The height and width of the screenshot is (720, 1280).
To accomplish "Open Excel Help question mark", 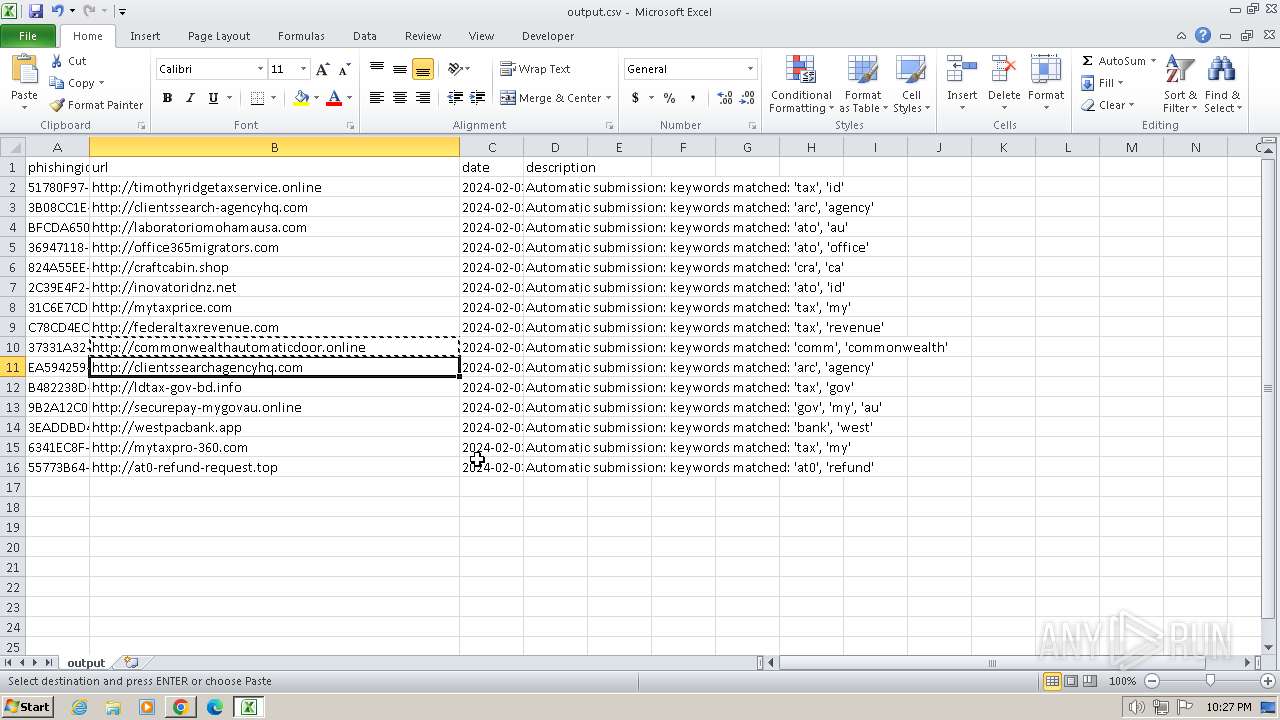I will [x=1203, y=35].
